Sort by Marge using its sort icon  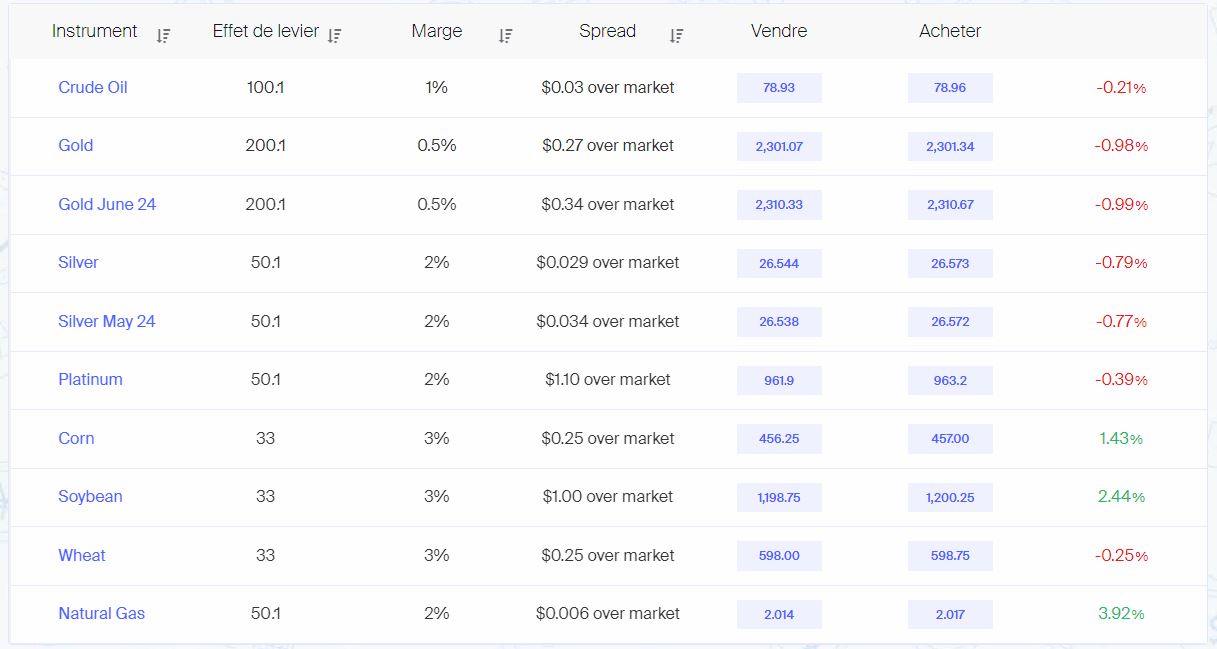[505, 36]
